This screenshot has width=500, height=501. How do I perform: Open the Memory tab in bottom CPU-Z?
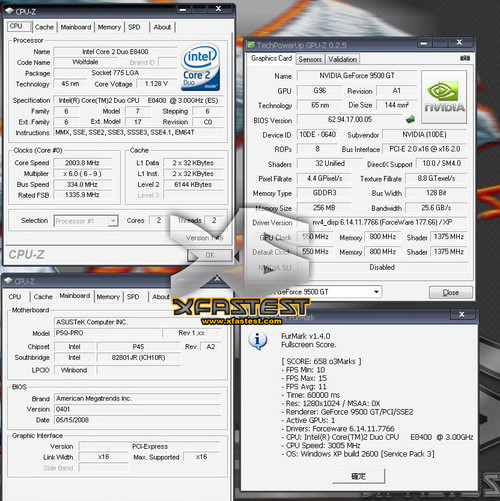[x=108, y=297]
